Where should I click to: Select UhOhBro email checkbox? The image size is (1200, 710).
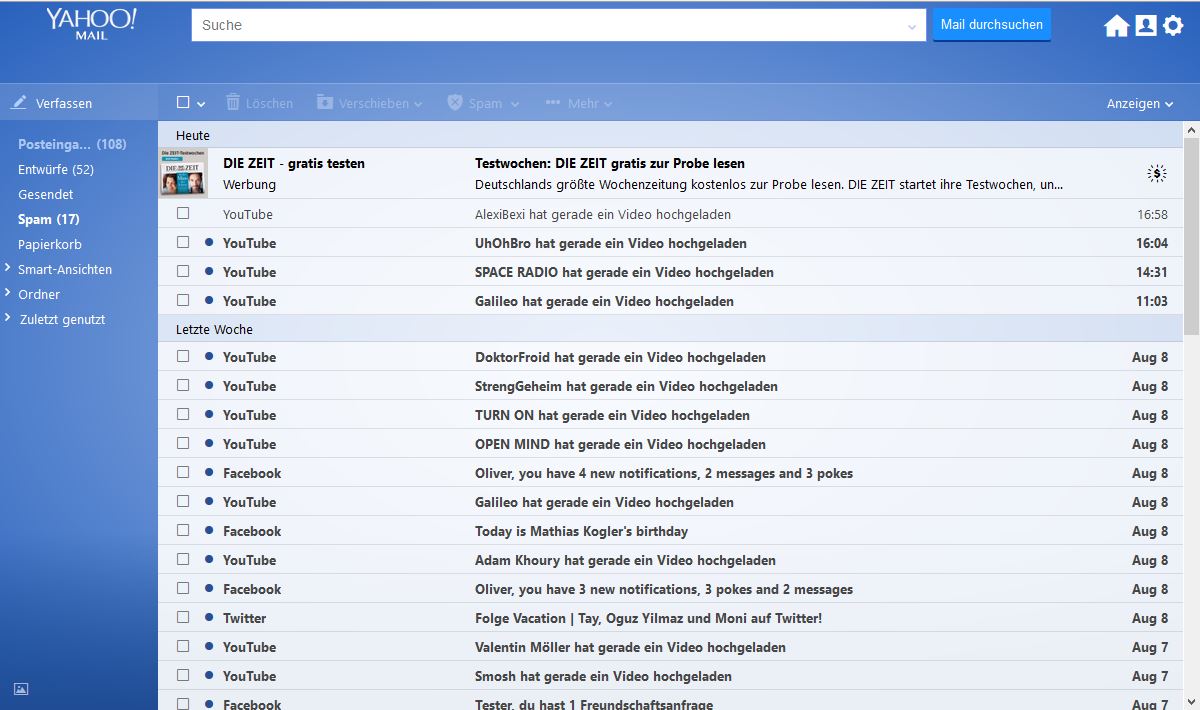tap(183, 242)
